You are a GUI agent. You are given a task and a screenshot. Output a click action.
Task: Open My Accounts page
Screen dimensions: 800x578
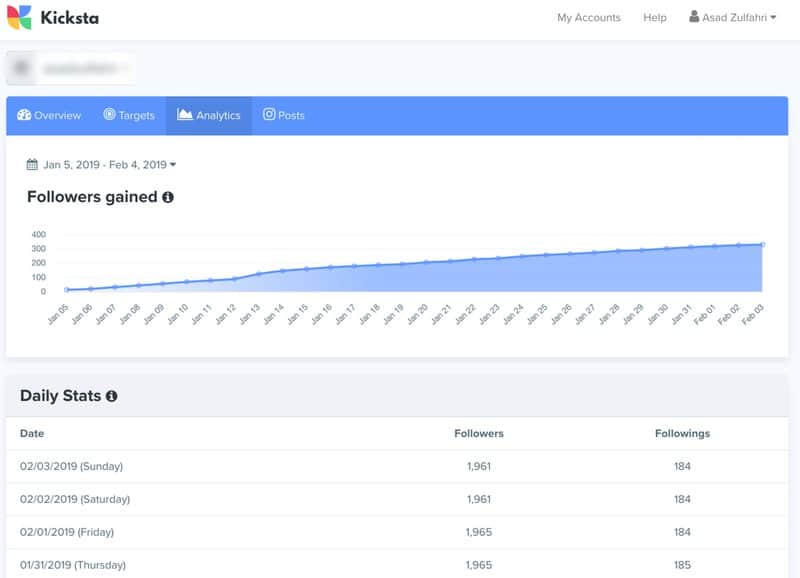click(x=588, y=17)
